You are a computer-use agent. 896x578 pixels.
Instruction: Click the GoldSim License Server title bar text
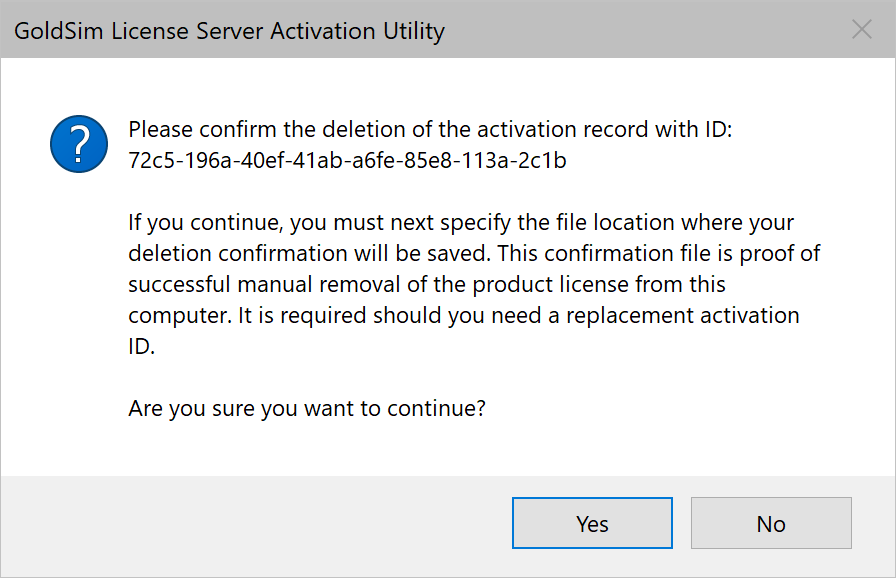(x=229, y=31)
